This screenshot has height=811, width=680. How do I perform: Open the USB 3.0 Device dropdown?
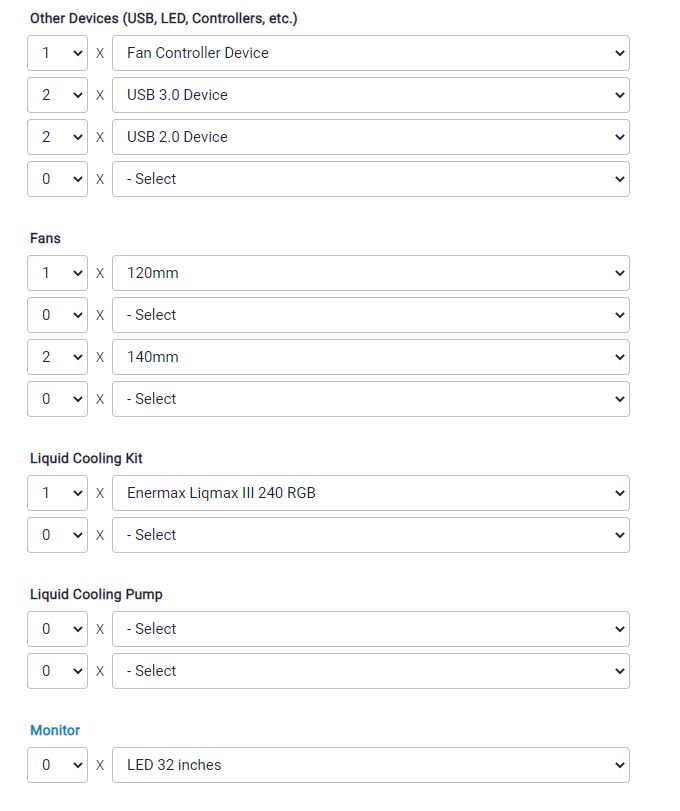(x=370, y=95)
